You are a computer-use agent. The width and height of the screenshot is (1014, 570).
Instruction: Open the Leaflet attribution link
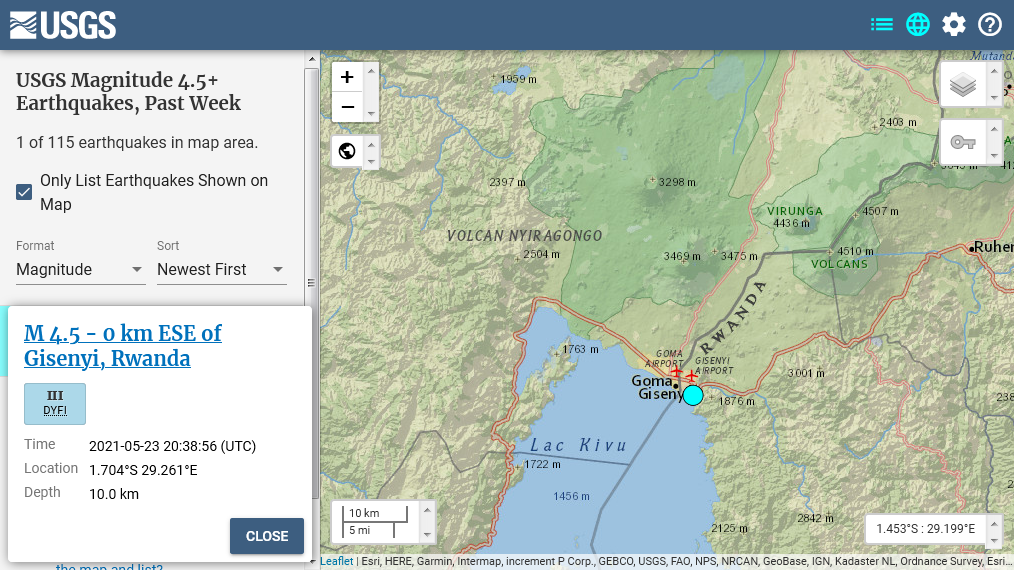(x=336, y=561)
